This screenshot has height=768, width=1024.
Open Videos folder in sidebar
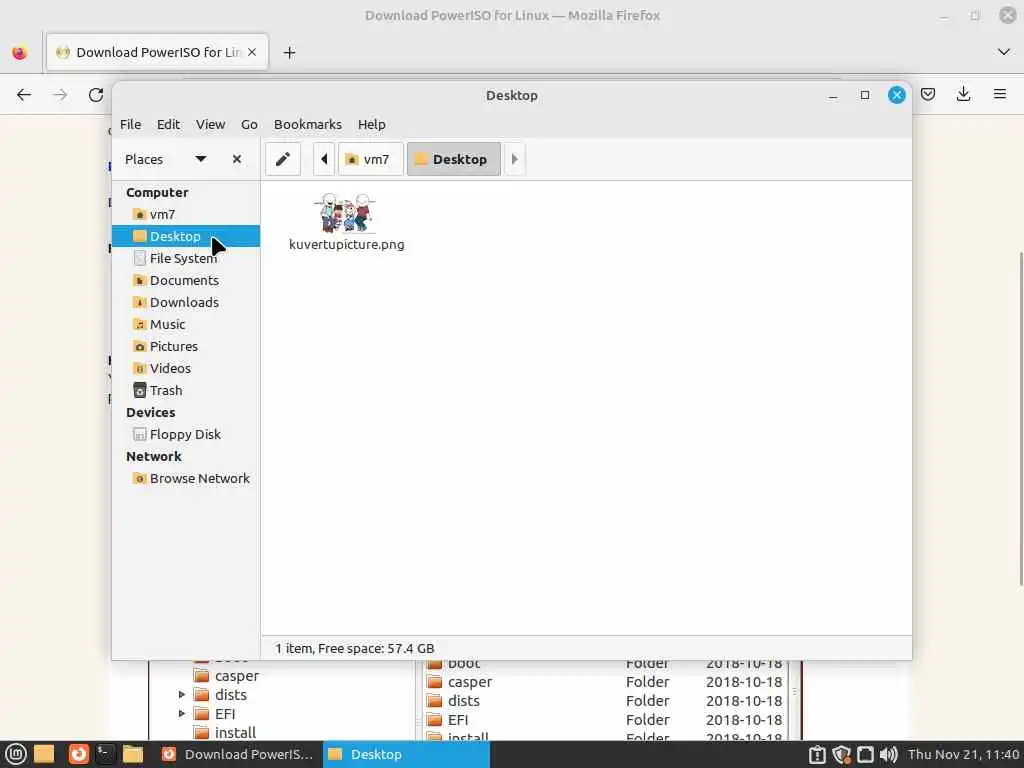pyautogui.click(x=185, y=368)
